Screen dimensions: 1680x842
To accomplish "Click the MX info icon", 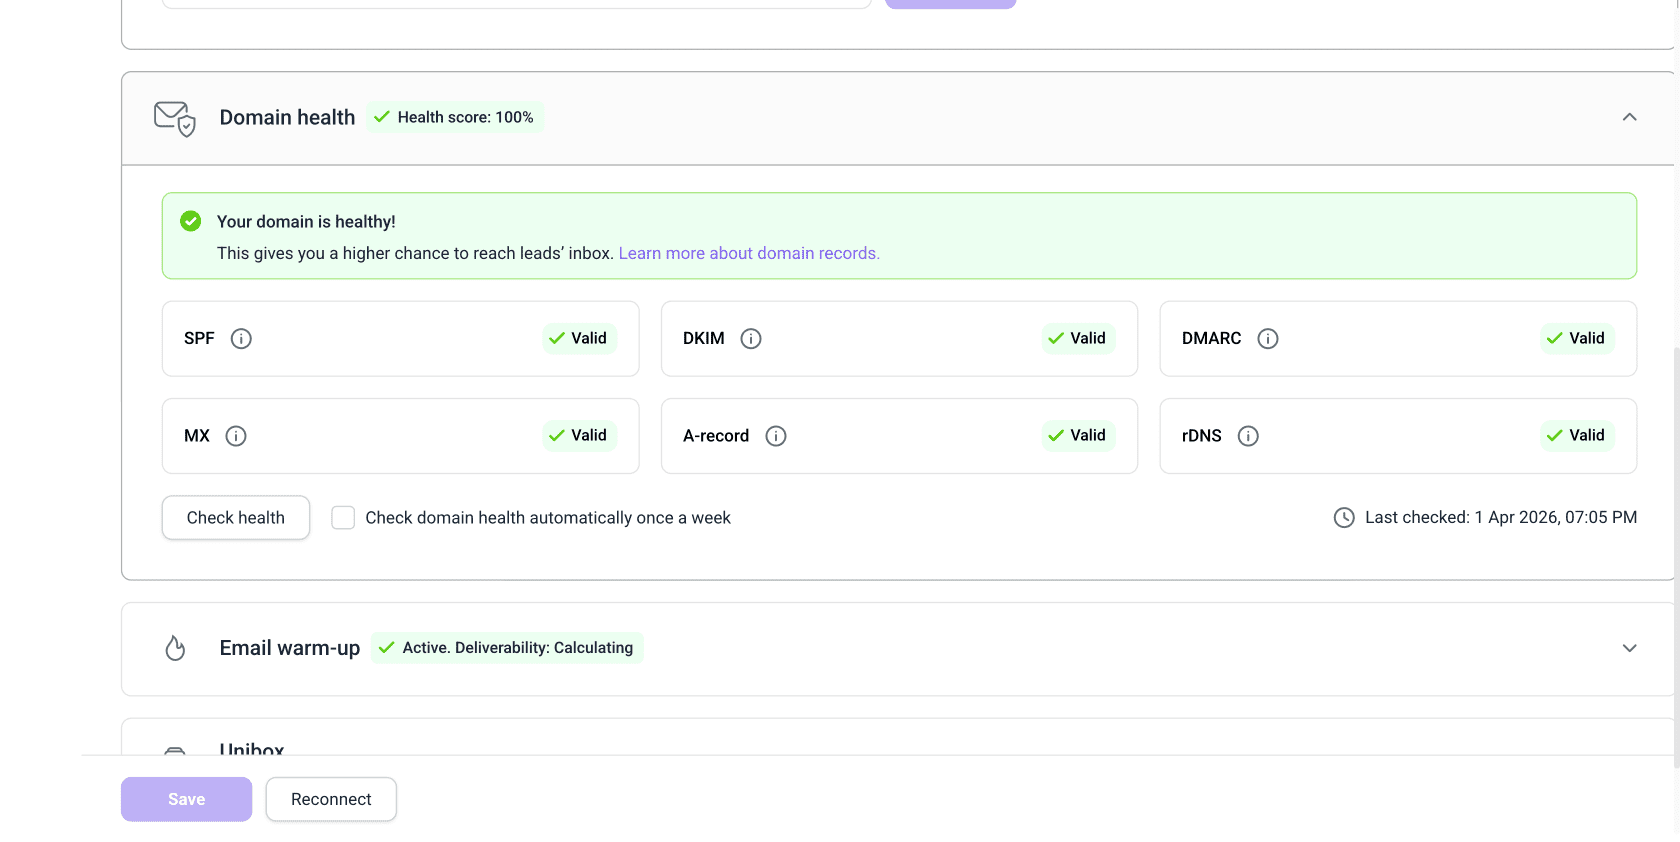I will click(x=236, y=436).
